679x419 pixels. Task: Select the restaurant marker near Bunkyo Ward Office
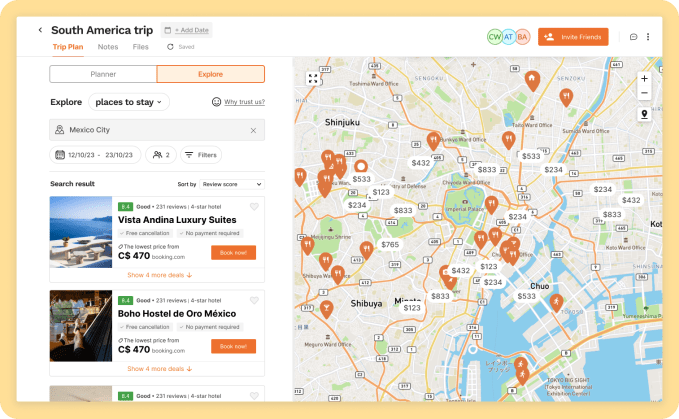pyautogui.click(x=433, y=141)
